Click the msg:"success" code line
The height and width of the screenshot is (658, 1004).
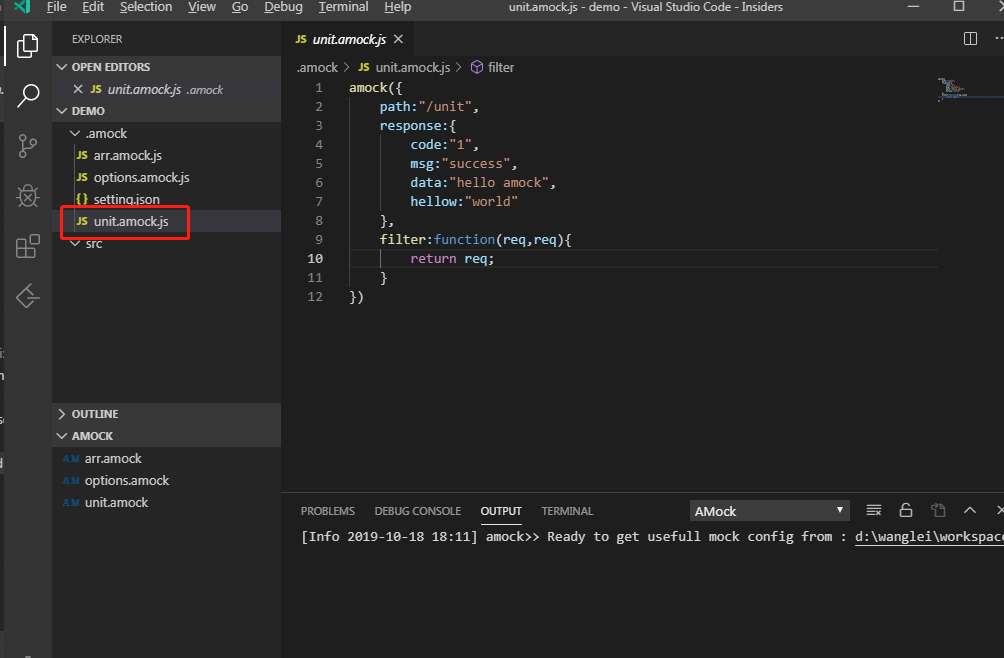pyautogui.click(x=464, y=163)
